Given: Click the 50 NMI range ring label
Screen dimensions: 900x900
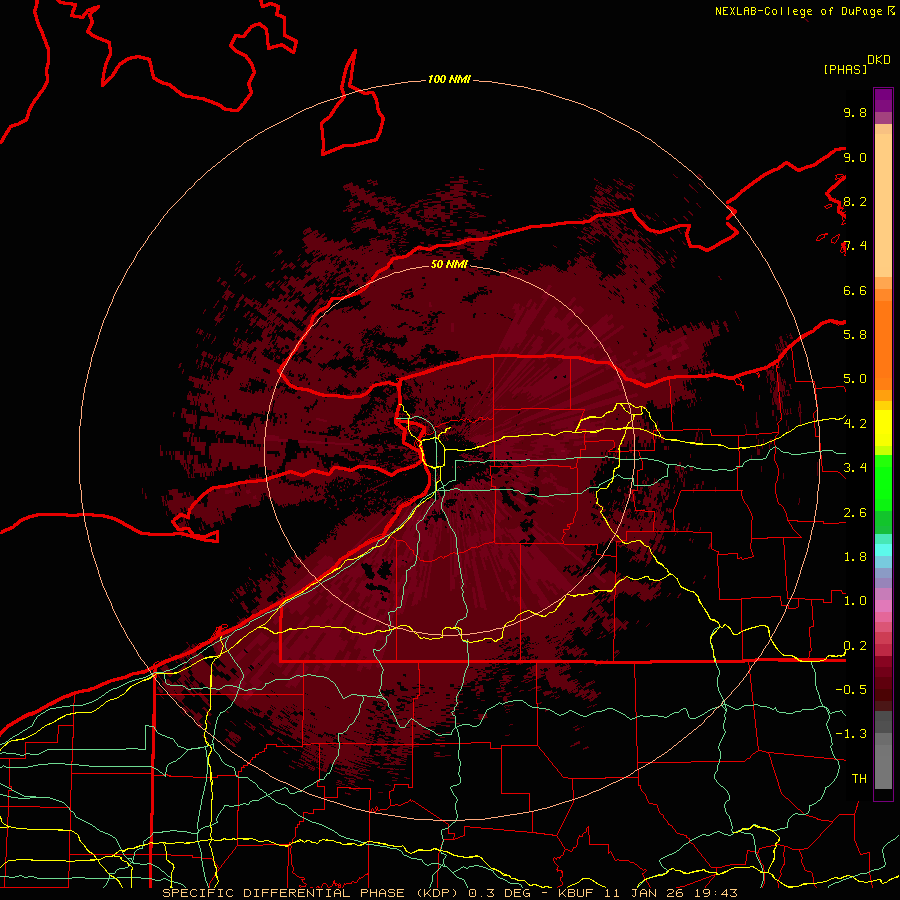Looking at the screenshot, I should [x=449, y=264].
